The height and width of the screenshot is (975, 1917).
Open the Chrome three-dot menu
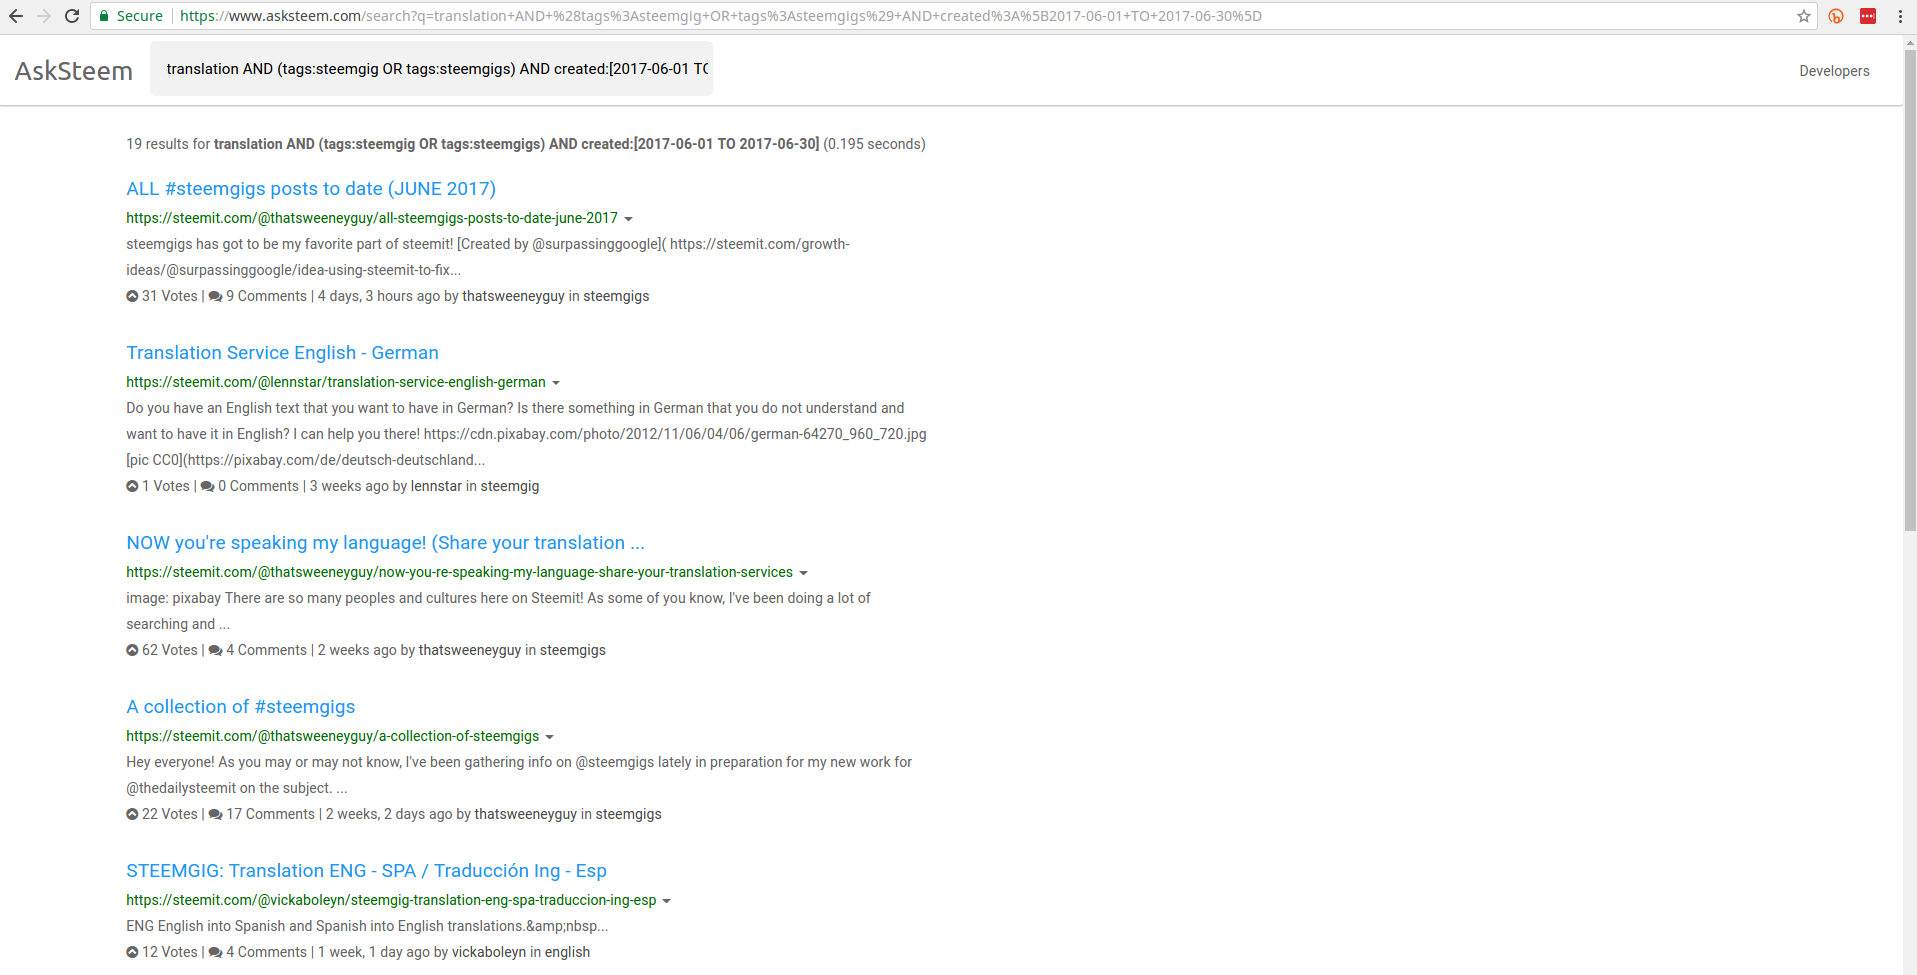(1900, 16)
